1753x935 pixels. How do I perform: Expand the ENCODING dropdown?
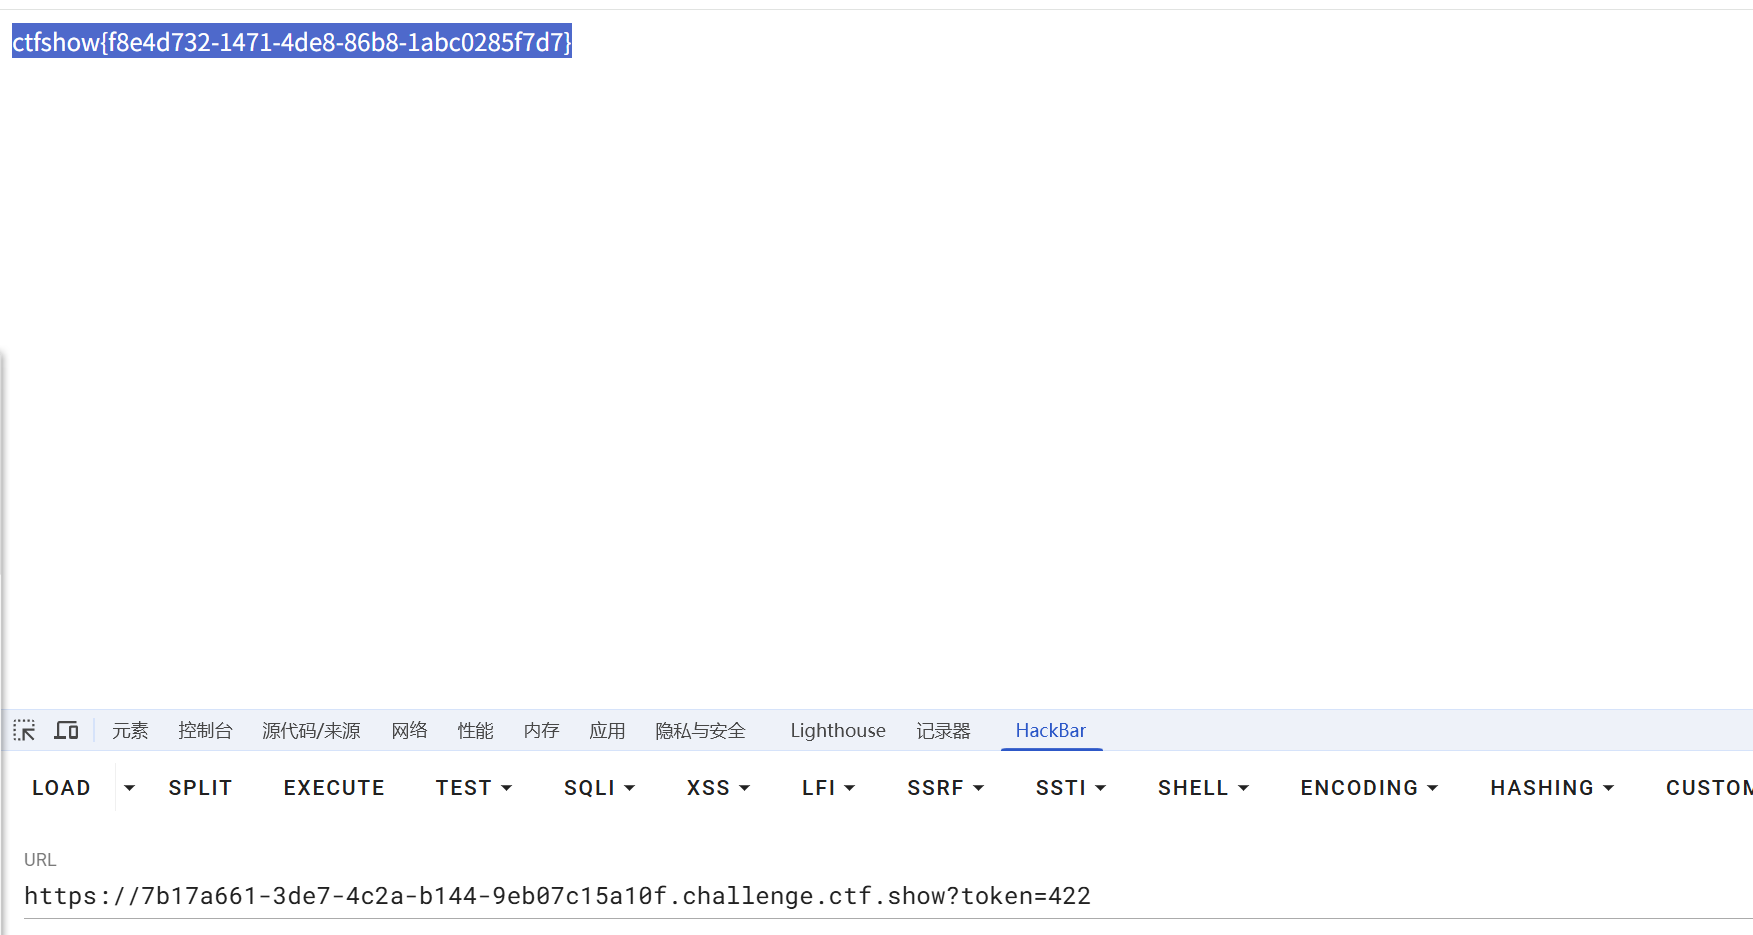click(1369, 788)
